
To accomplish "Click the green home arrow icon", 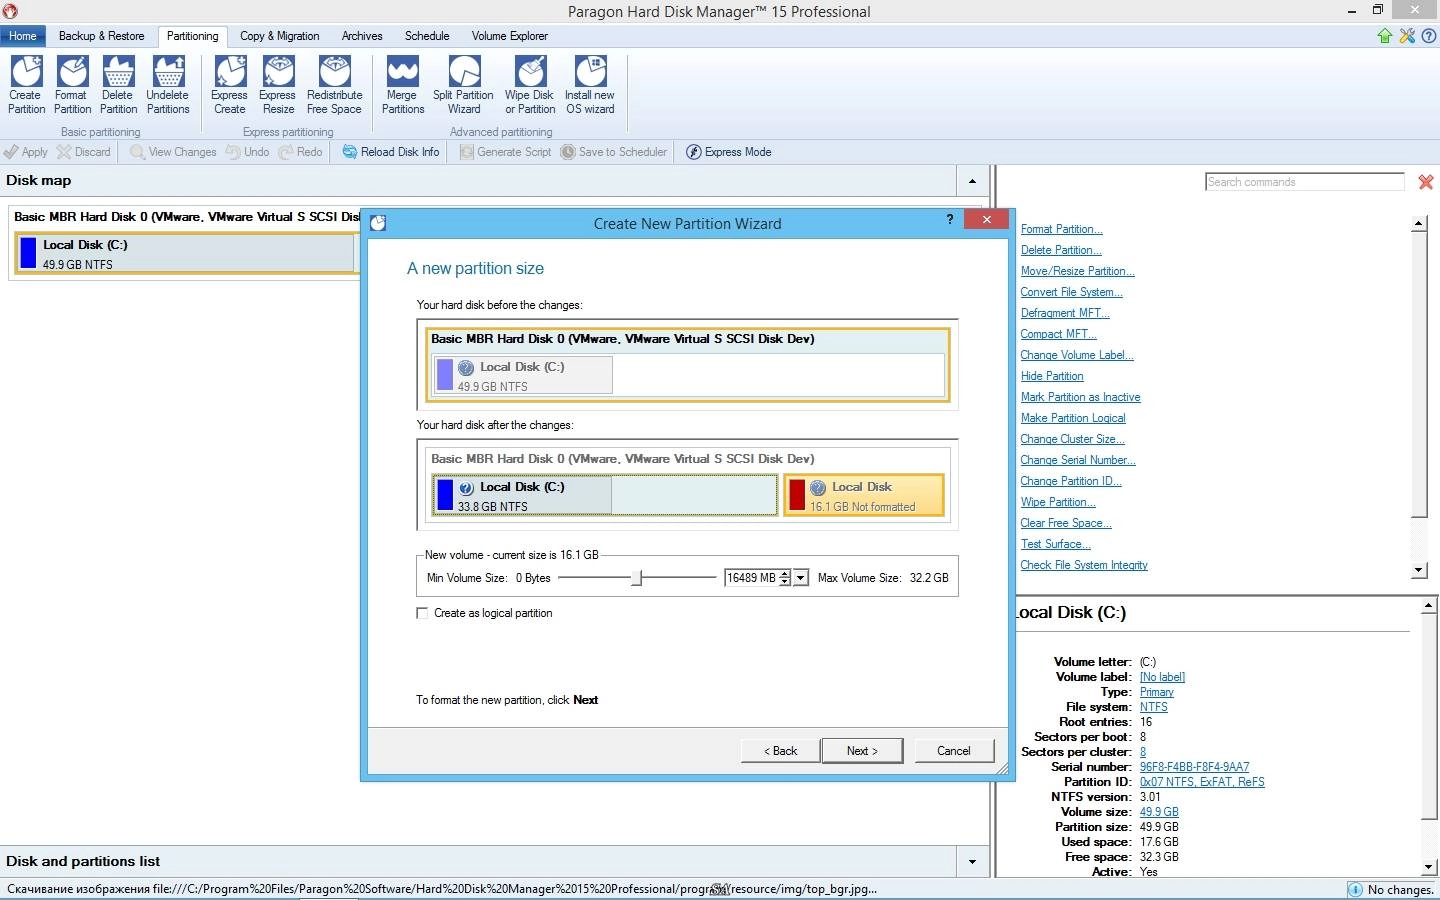I will 1385,36.
